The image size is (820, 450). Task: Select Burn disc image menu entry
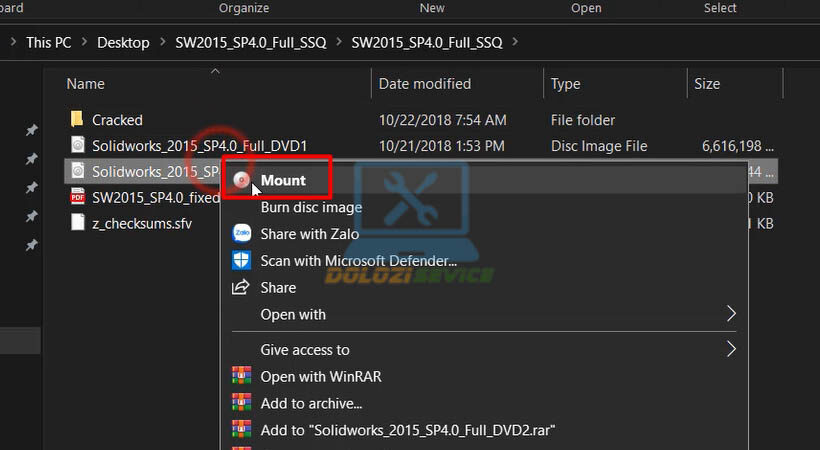point(311,208)
